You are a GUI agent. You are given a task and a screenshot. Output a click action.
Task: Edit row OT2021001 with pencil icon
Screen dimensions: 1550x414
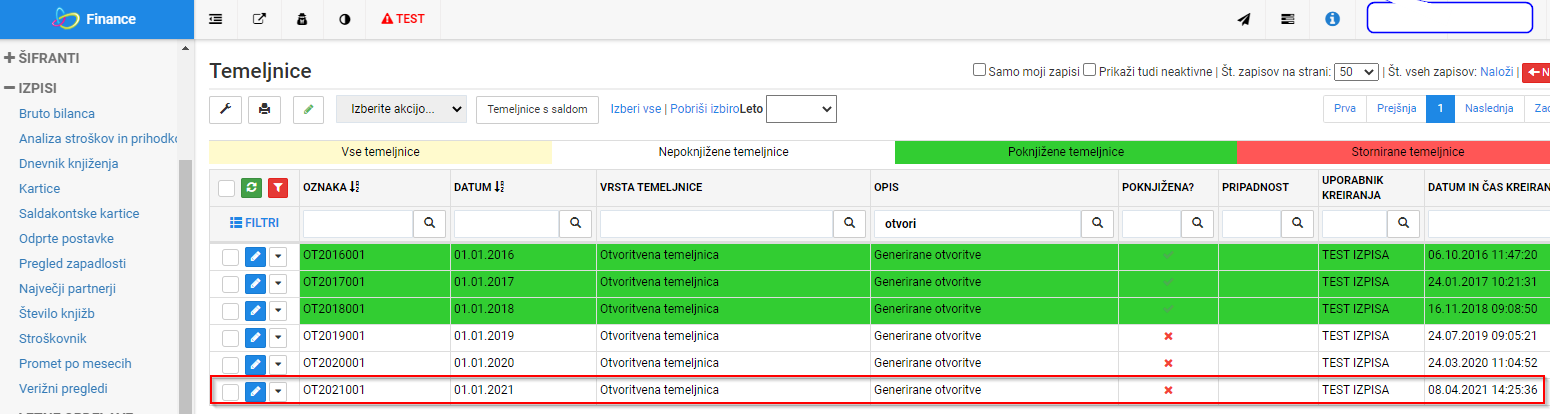255,392
